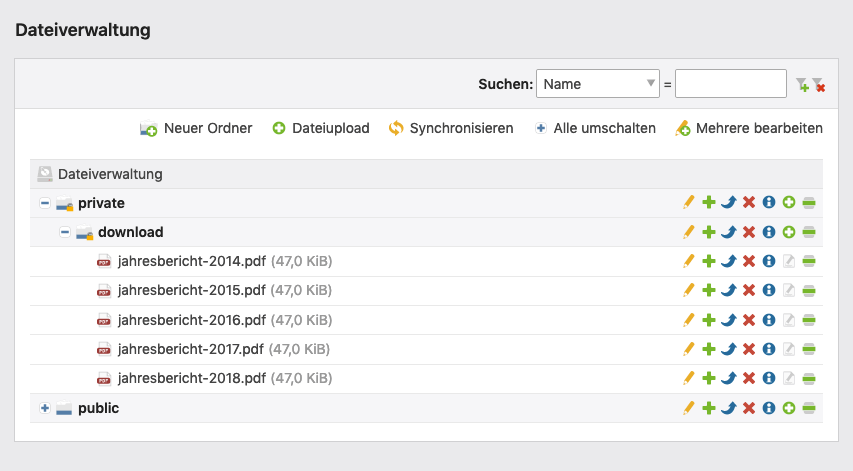
Task: Click the private folder name
Action: tap(101, 203)
